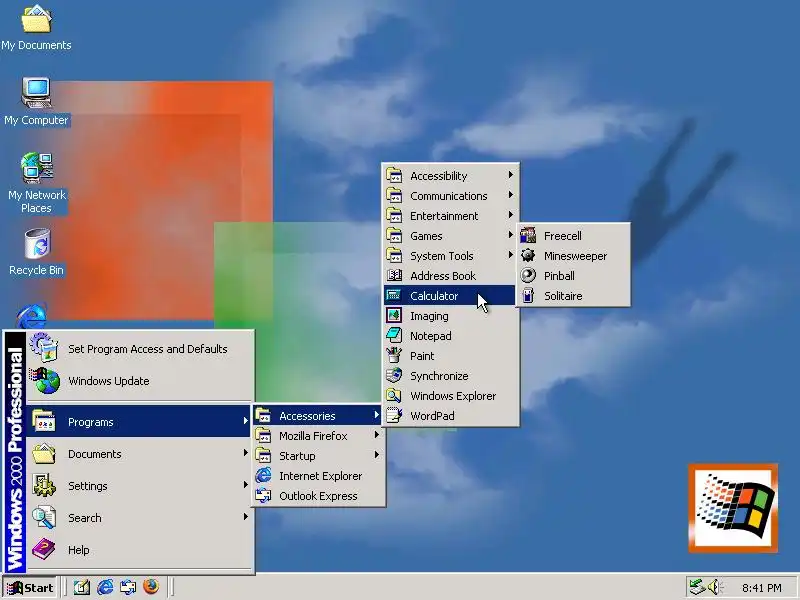Click the Address Book icon
800x600 pixels.
tap(394, 276)
